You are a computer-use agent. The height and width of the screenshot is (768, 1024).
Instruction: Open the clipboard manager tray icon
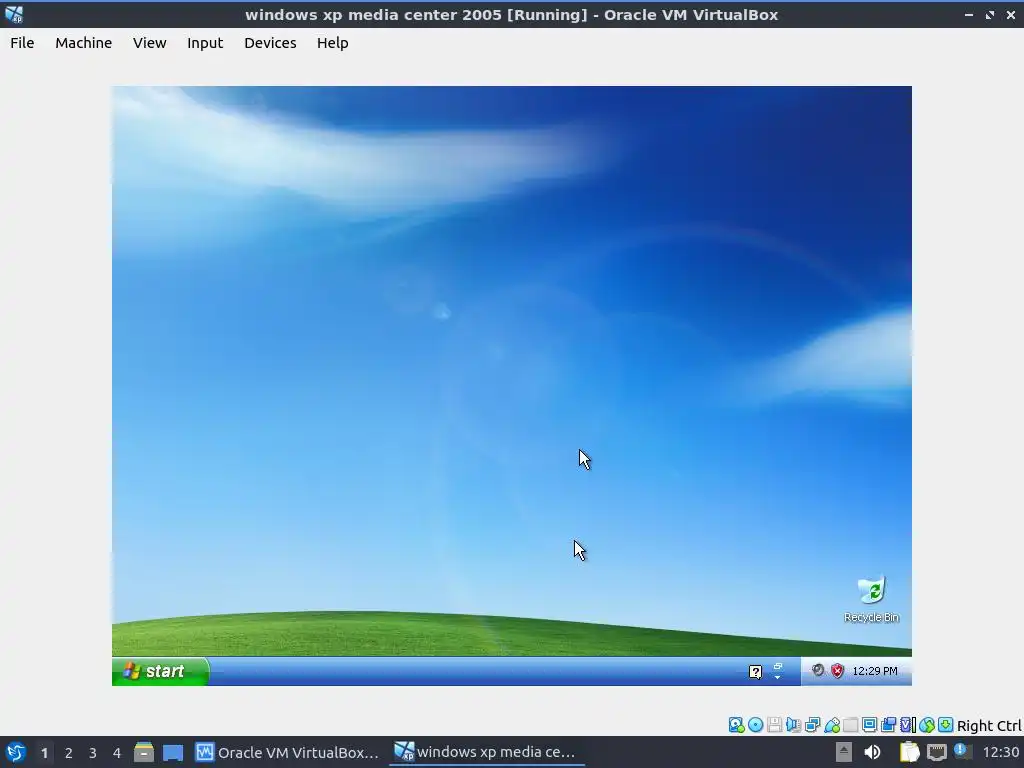click(x=909, y=752)
